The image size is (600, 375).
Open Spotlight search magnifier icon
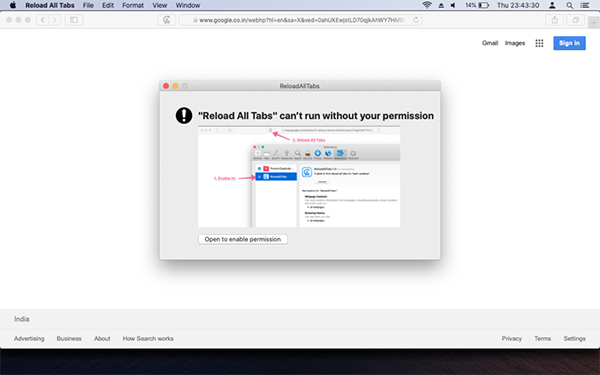[x=569, y=5]
